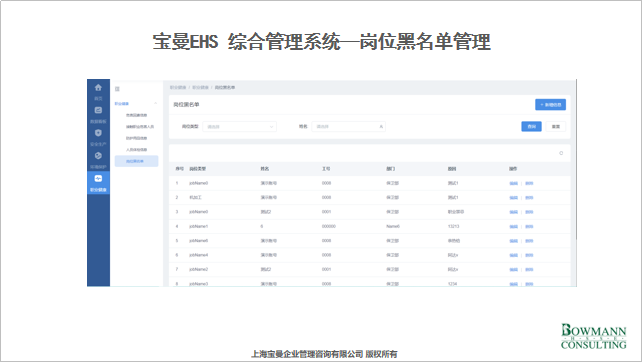Click edit link for the jobName1 row
Image resolution: width=643 pixels, height=363 pixels.
(513, 226)
